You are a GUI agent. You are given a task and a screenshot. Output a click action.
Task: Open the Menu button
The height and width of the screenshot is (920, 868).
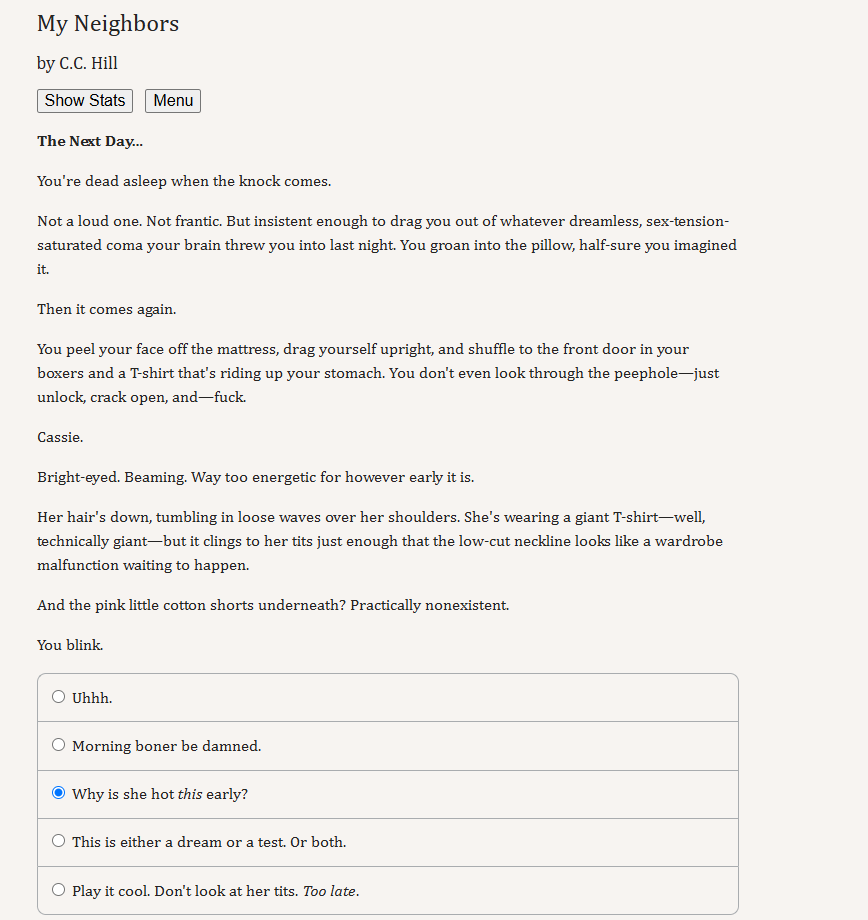[173, 101]
